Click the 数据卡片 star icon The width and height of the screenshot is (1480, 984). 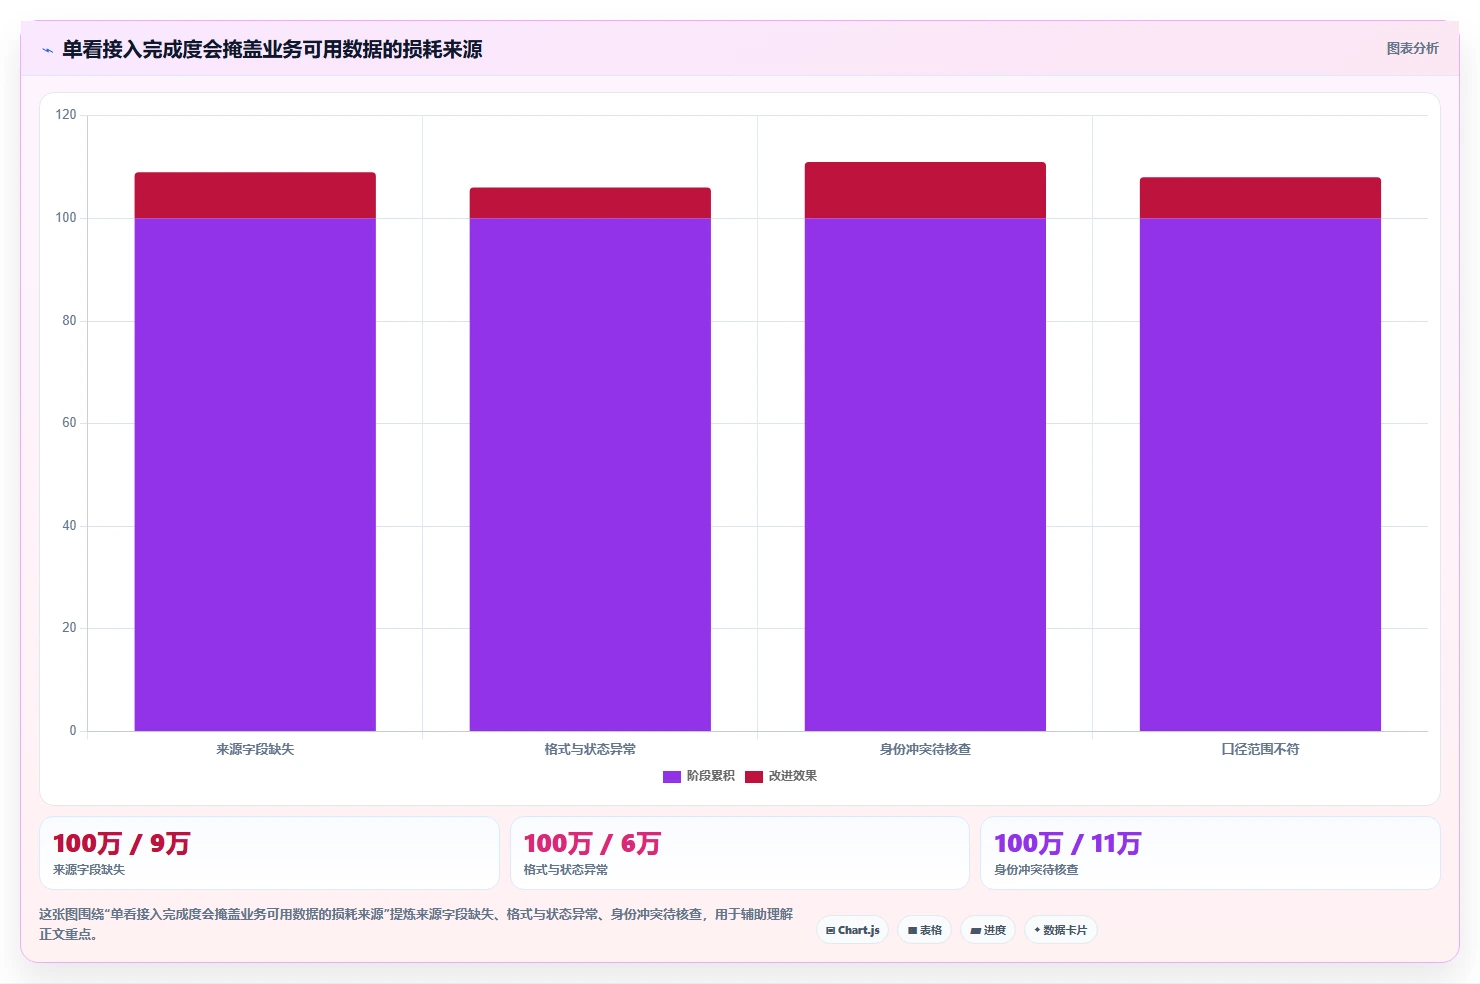[x=1037, y=930]
